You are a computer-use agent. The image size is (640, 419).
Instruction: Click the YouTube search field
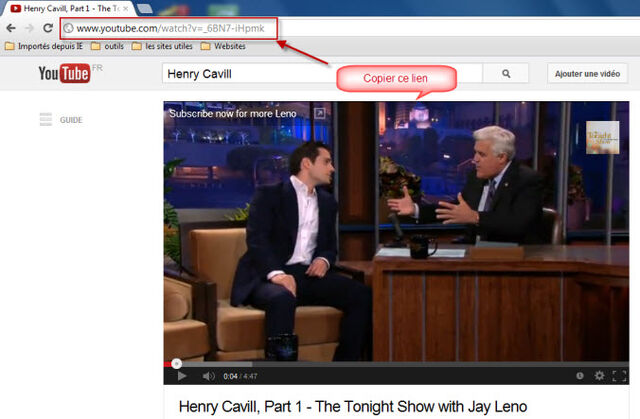(x=322, y=74)
